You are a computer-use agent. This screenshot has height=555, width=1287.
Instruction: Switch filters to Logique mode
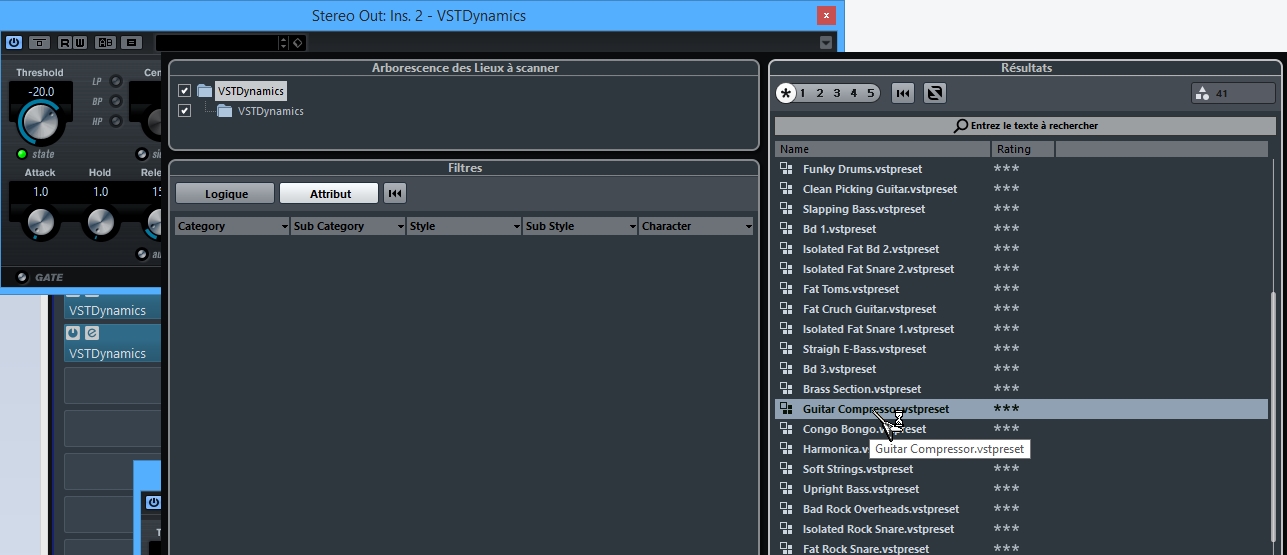pyautogui.click(x=225, y=193)
